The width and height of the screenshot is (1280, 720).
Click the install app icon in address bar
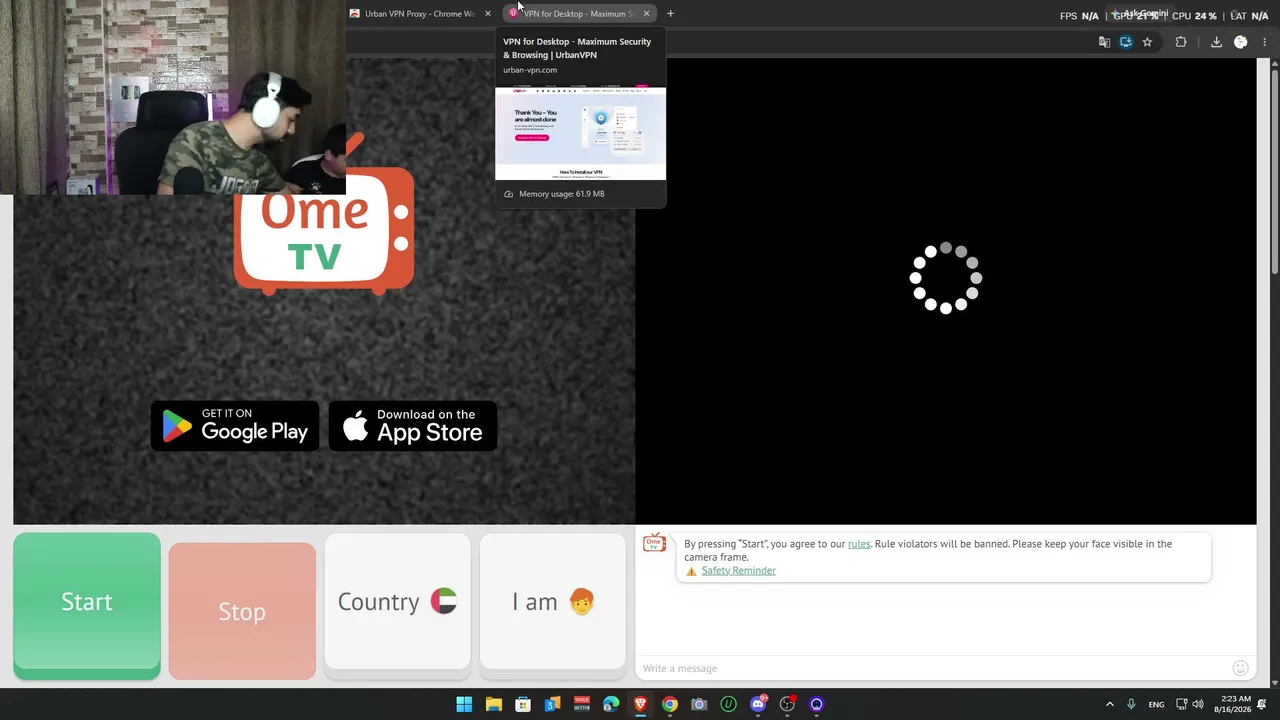pyautogui.click(x=1126, y=42)
